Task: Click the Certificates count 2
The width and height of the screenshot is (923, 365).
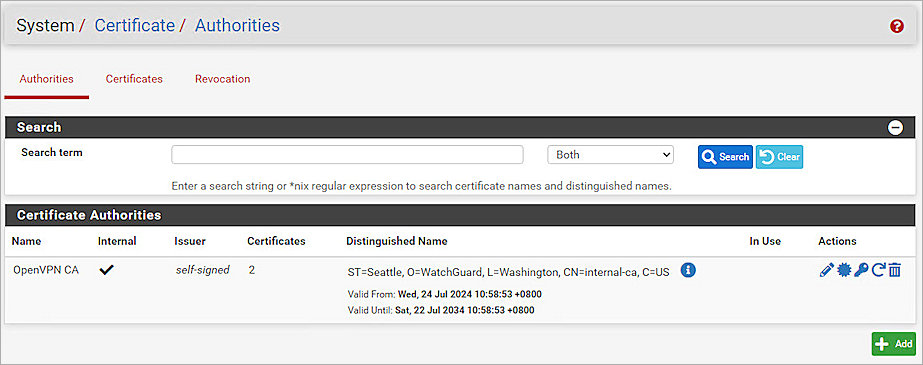Action: [252, 270]
